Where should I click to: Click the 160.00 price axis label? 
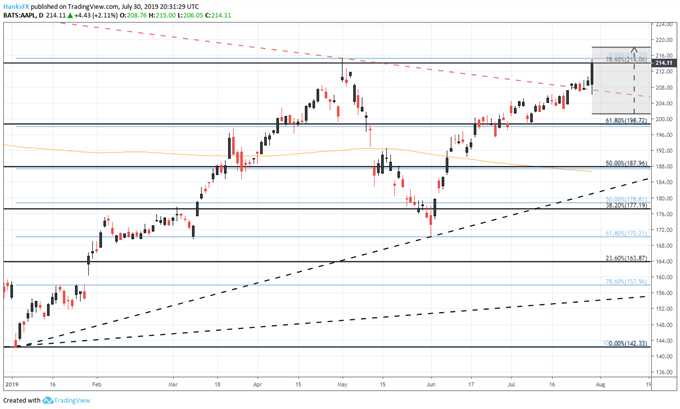666,278
